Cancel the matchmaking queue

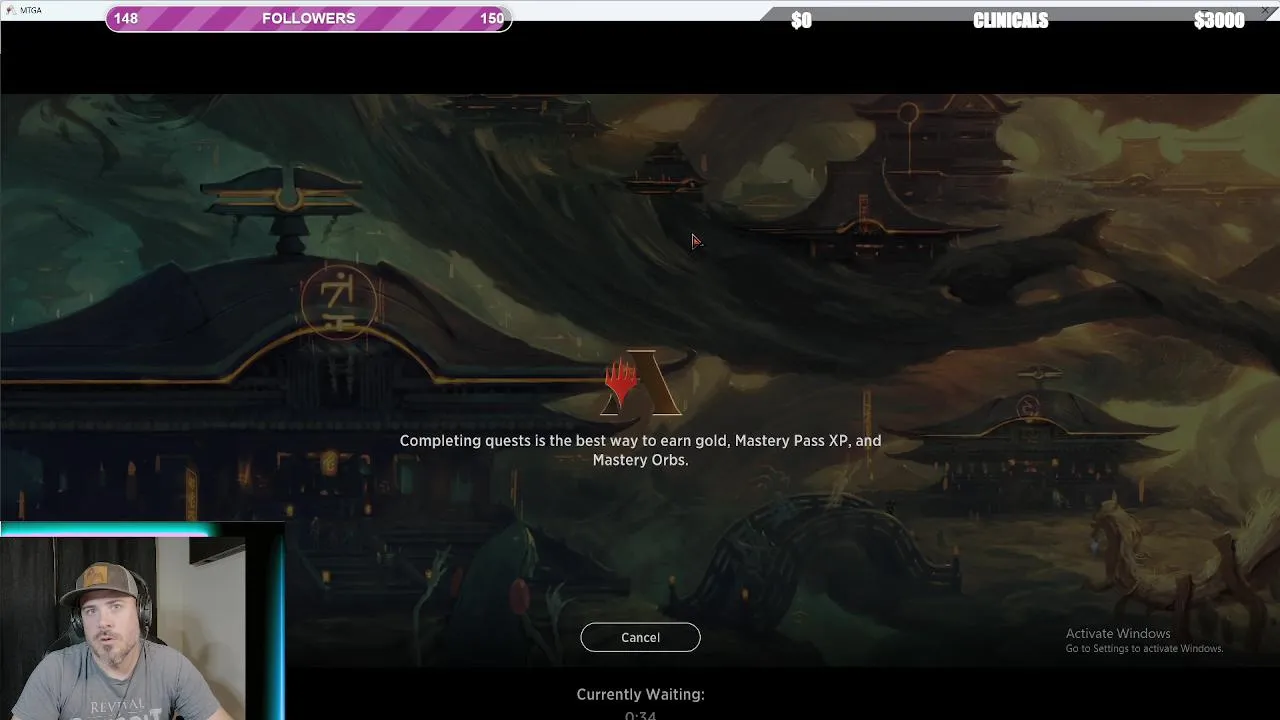(640, 637)
